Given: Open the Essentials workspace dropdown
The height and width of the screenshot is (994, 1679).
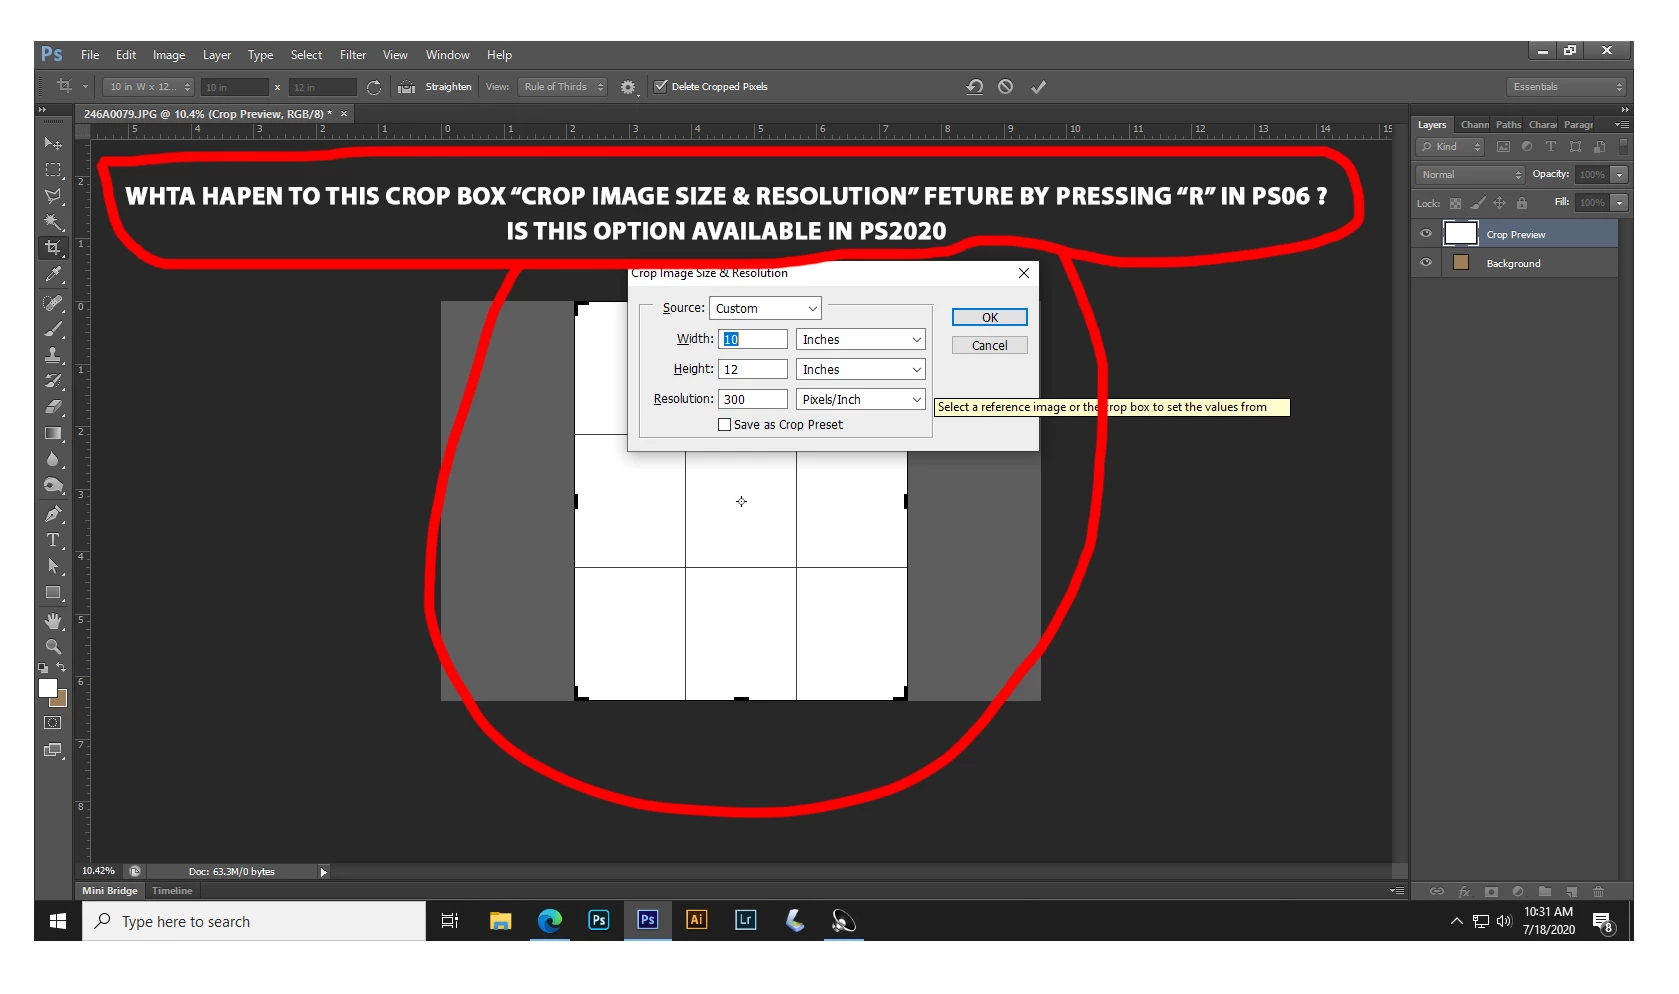Looking at the screenshot, I should click(1566, 87).
